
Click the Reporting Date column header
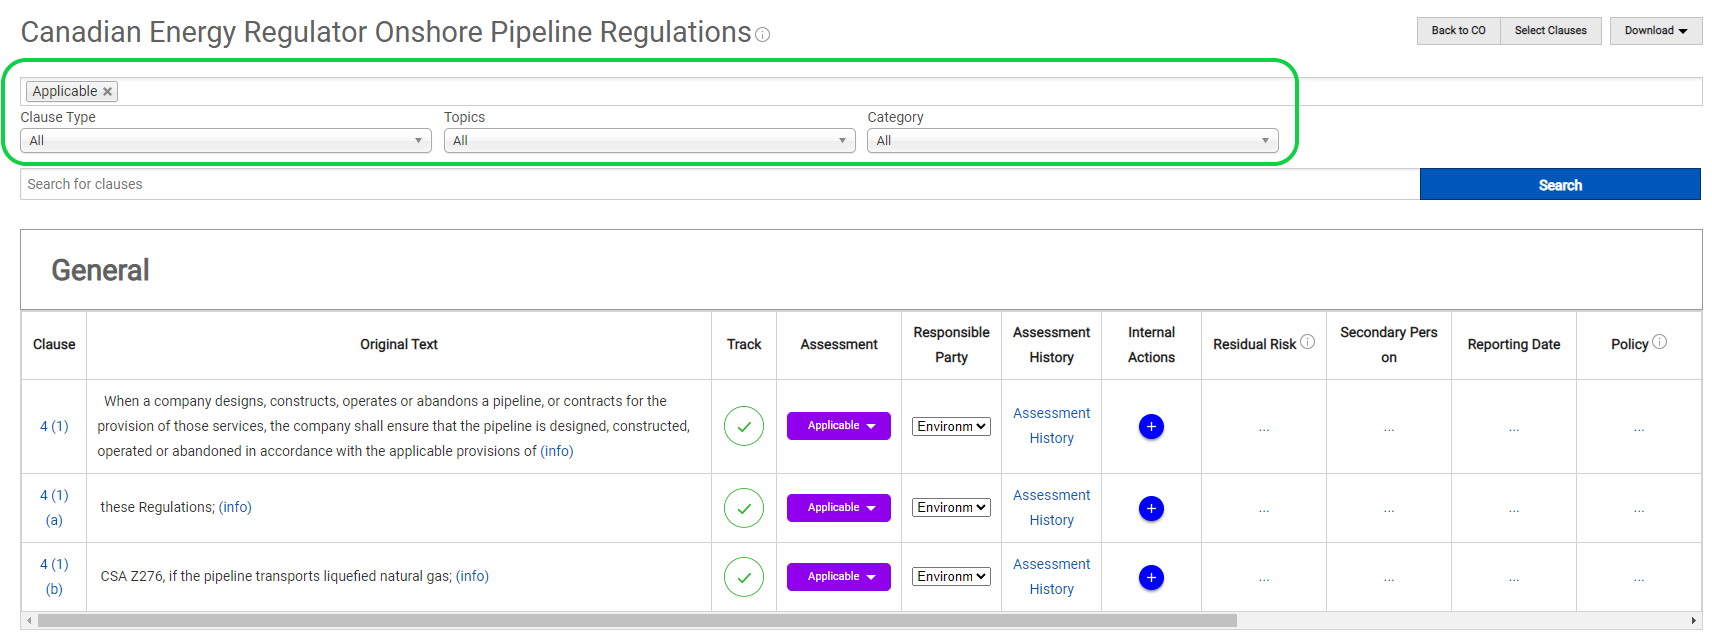click(1514, 344)
